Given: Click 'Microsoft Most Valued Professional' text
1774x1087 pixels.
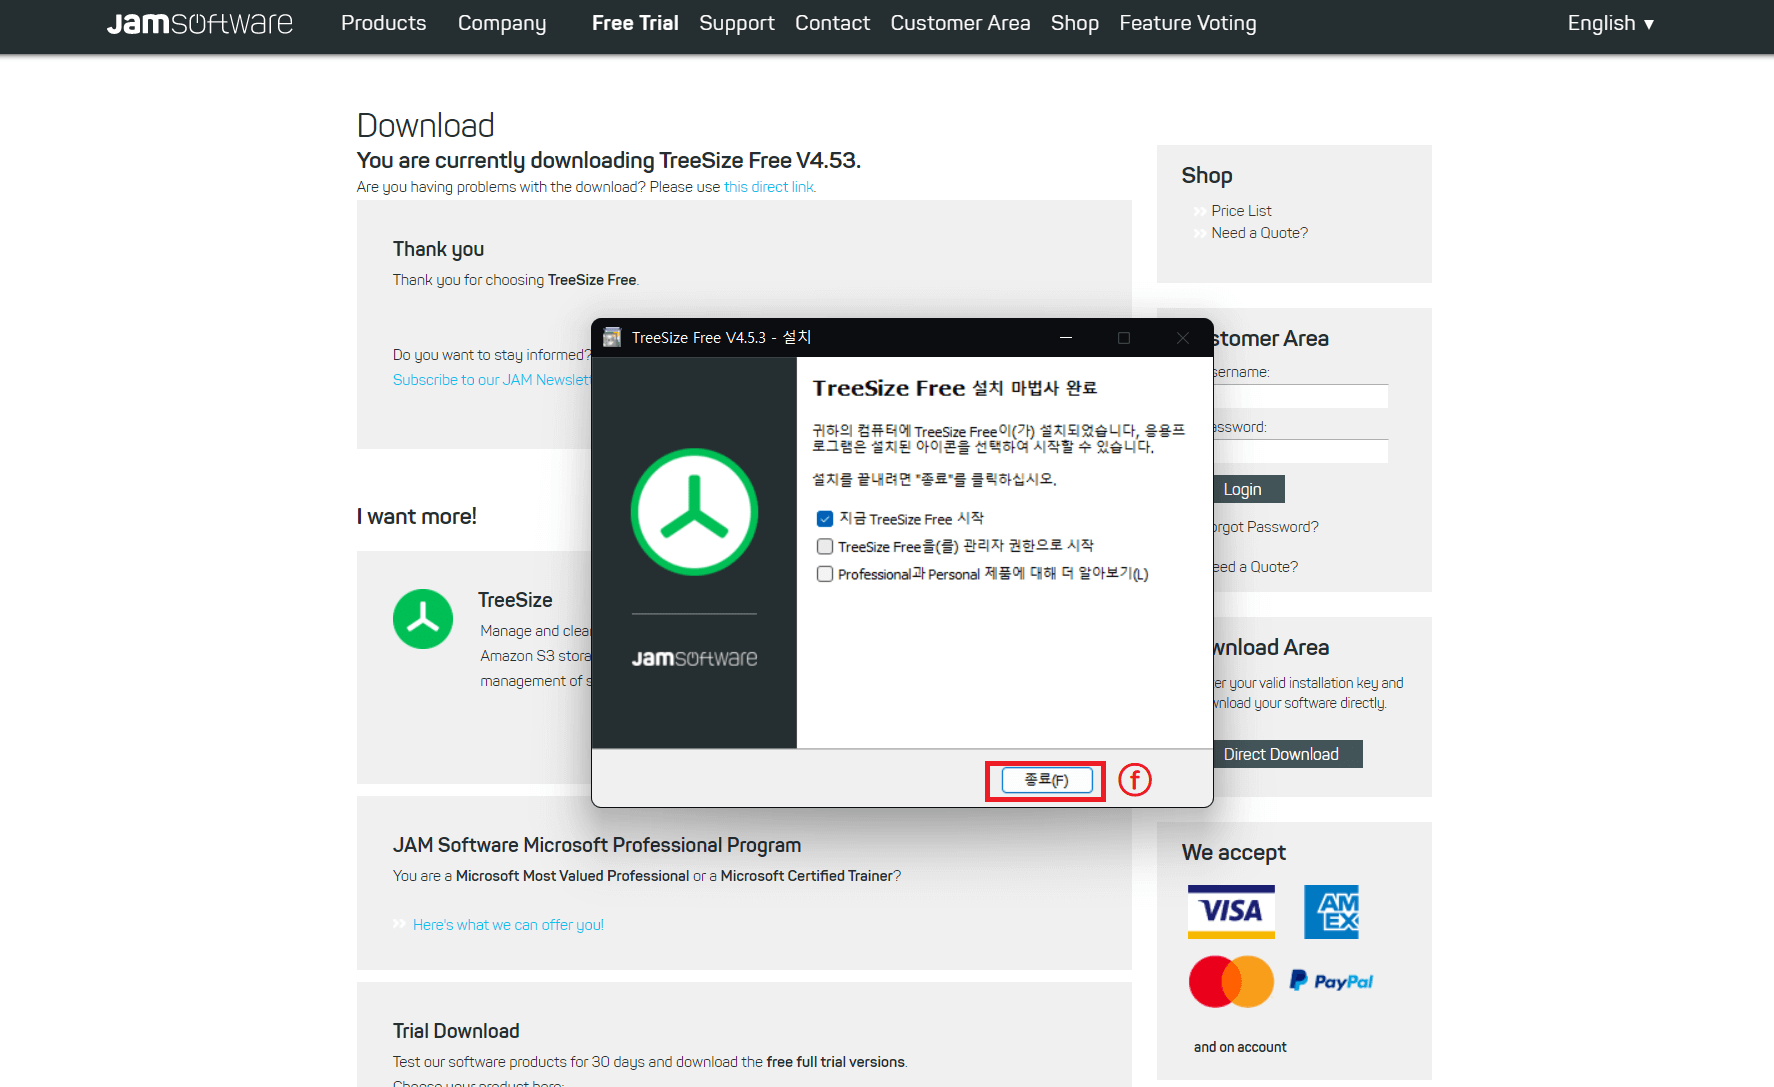Looking at the screenshot, I should pyautogui.click(x=572, y=876).
